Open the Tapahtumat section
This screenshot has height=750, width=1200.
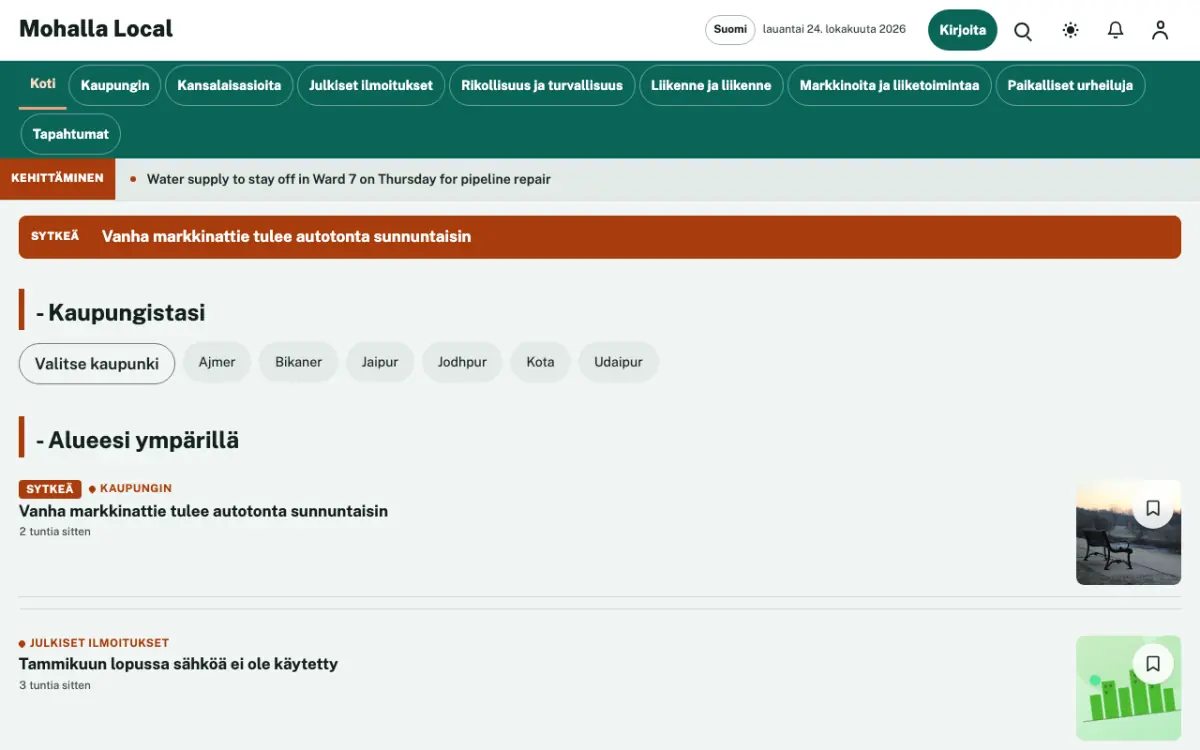(71, 134)
